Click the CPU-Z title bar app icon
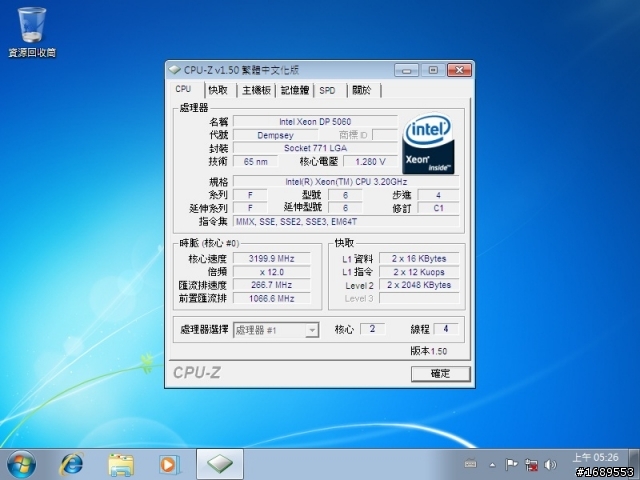 [x=174, y=70]
